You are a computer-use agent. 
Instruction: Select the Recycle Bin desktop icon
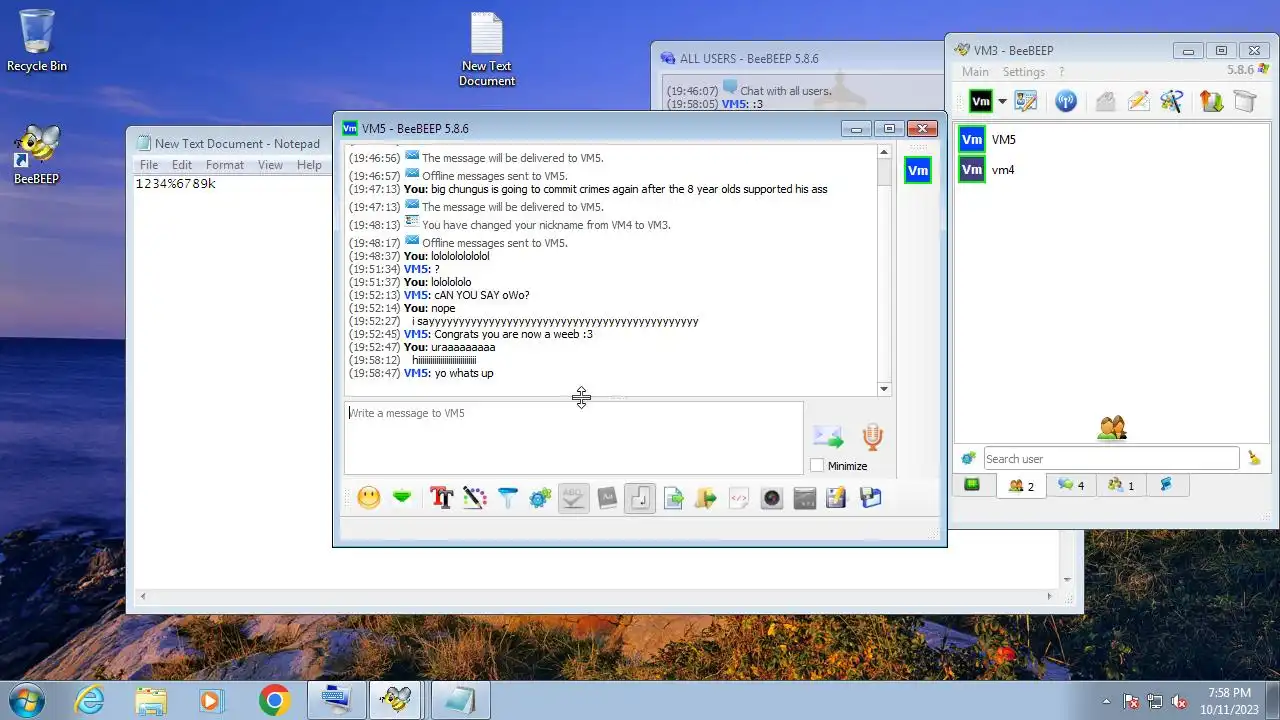pos(37,41)
